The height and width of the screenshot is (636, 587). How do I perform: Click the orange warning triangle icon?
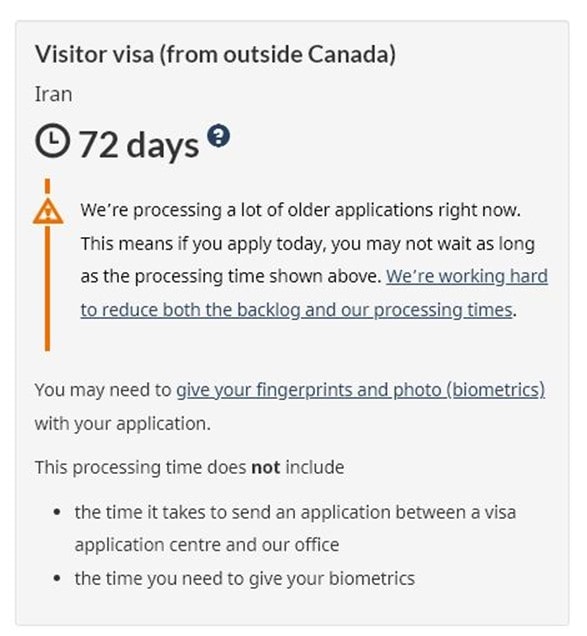pos(48,211)
